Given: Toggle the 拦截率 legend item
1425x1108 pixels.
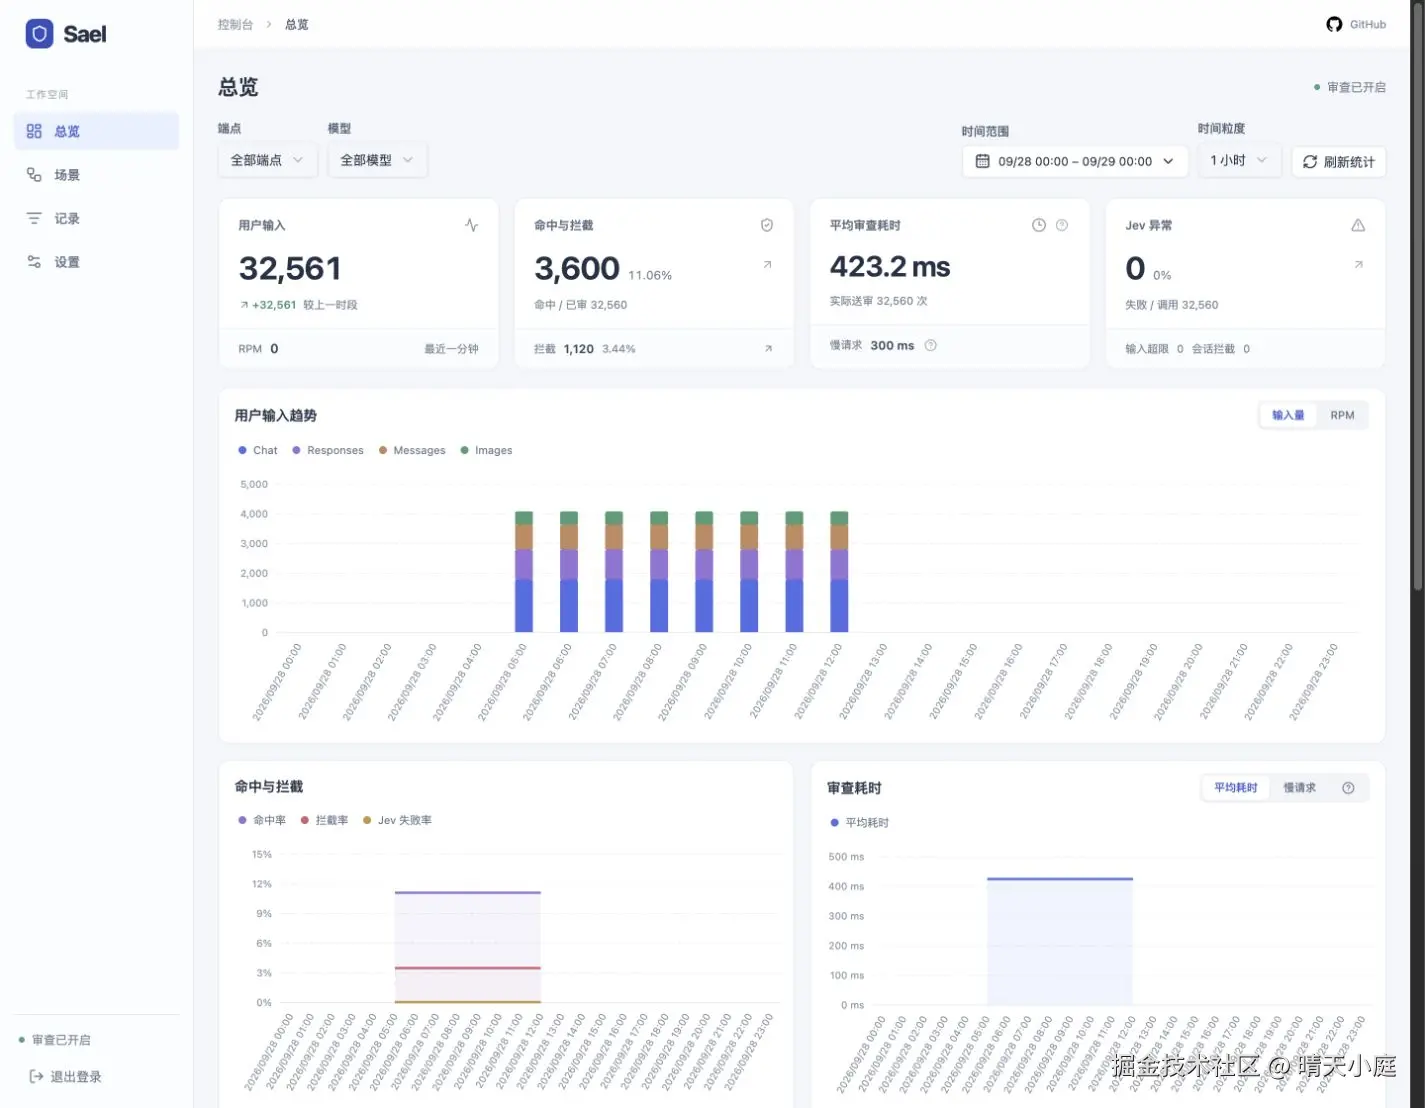Looking at the screenshot, I should (x=325, y=820).
